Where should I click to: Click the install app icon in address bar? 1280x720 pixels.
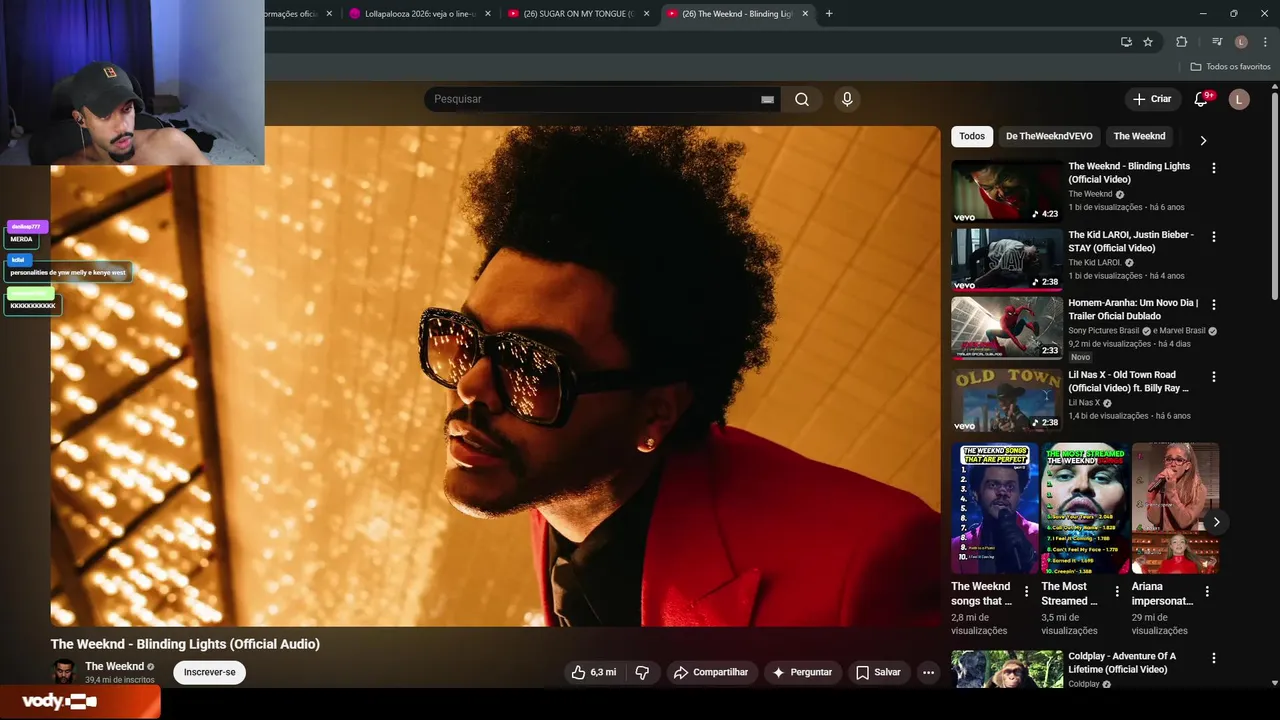(1126, 42)
